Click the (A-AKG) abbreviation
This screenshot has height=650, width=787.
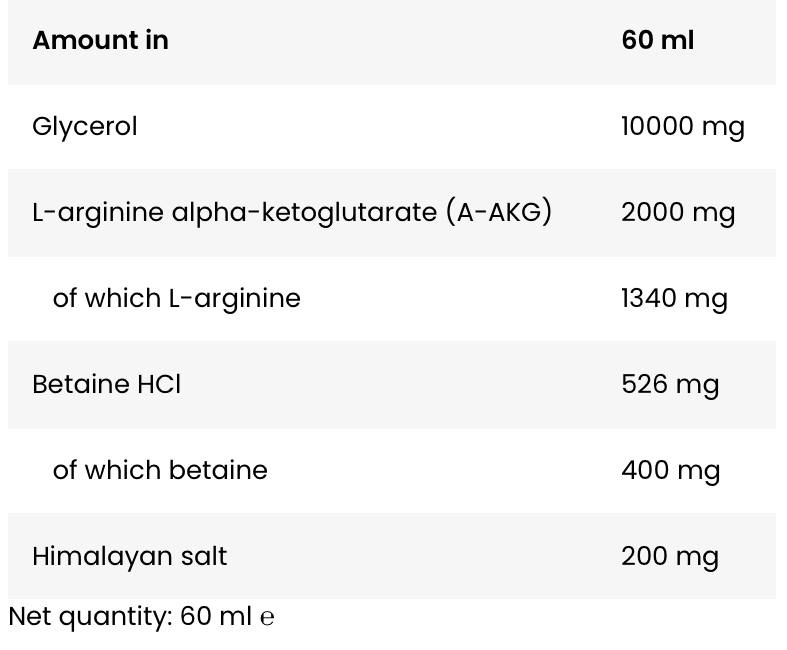[x=499, y=212]
